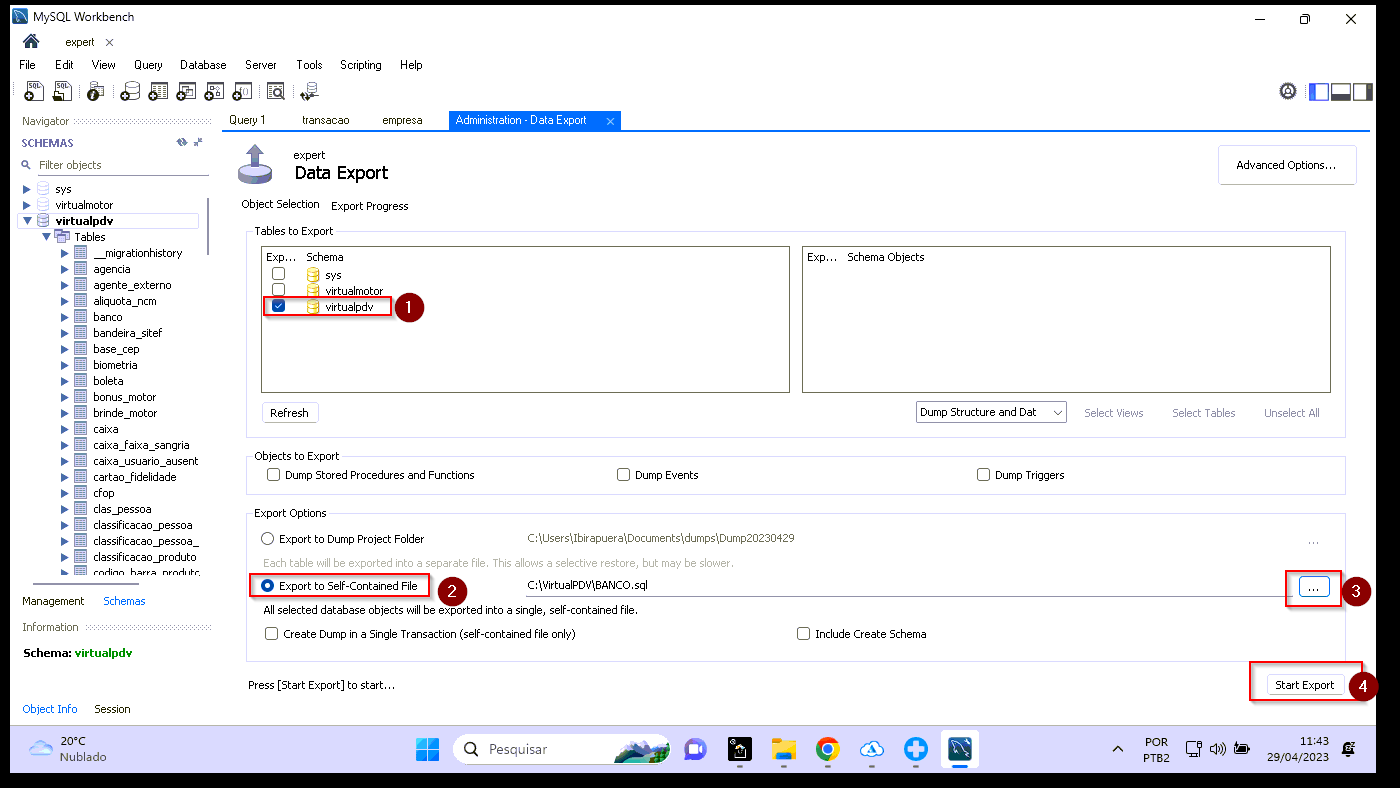
Task: Check the sys schema export box
Action: pyautogui.click(x=279, y=274)
